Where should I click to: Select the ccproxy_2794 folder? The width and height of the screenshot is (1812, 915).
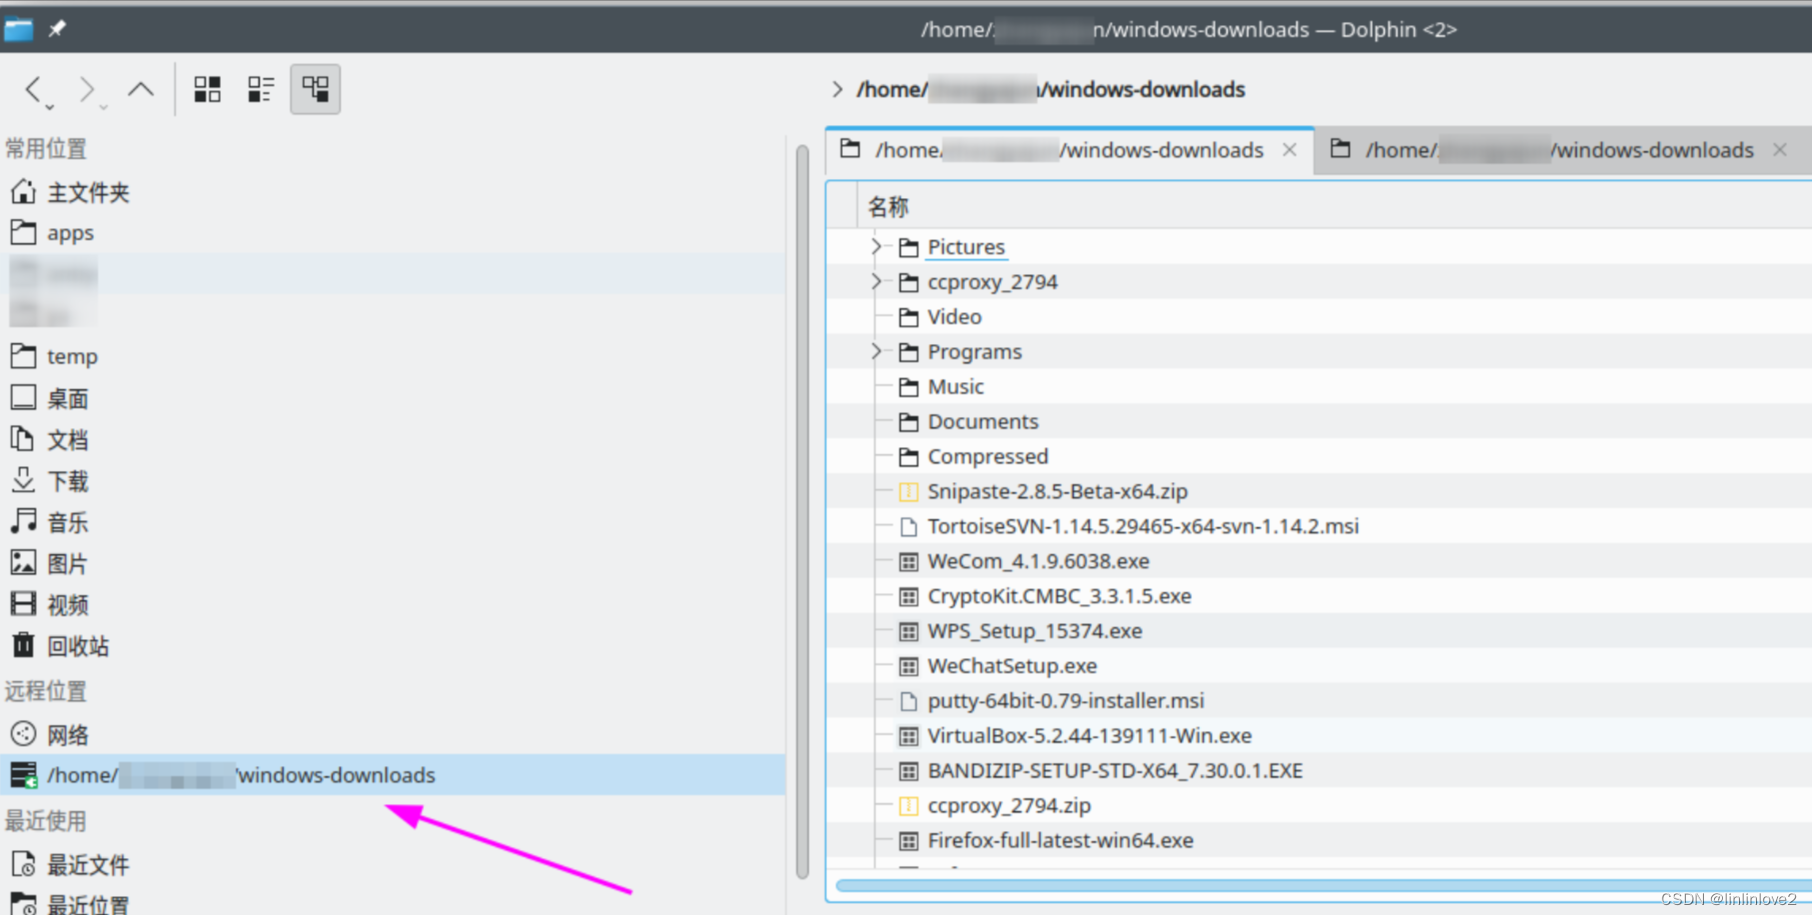992,281
